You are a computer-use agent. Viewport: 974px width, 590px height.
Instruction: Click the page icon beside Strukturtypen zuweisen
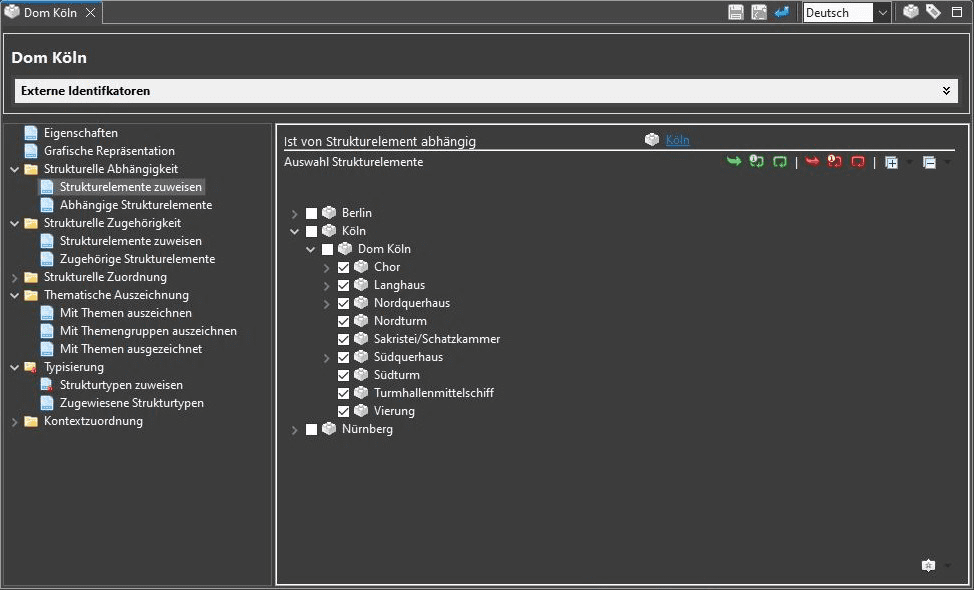(47, 385)
